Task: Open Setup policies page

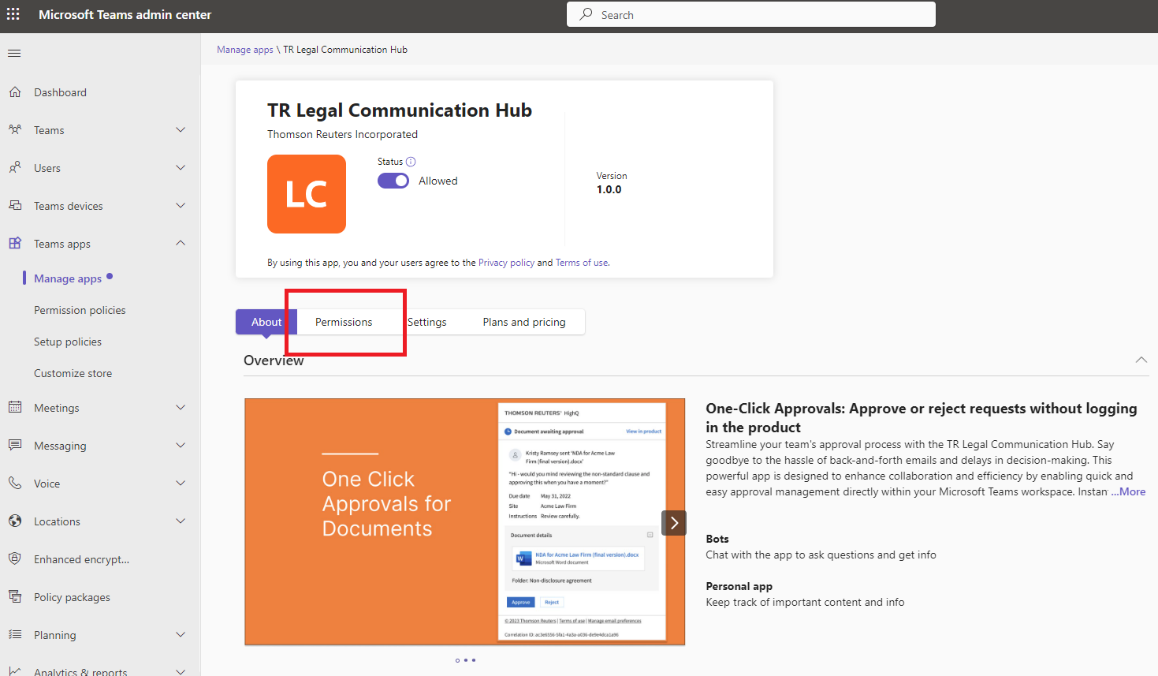Action: (x=68, y=342)
